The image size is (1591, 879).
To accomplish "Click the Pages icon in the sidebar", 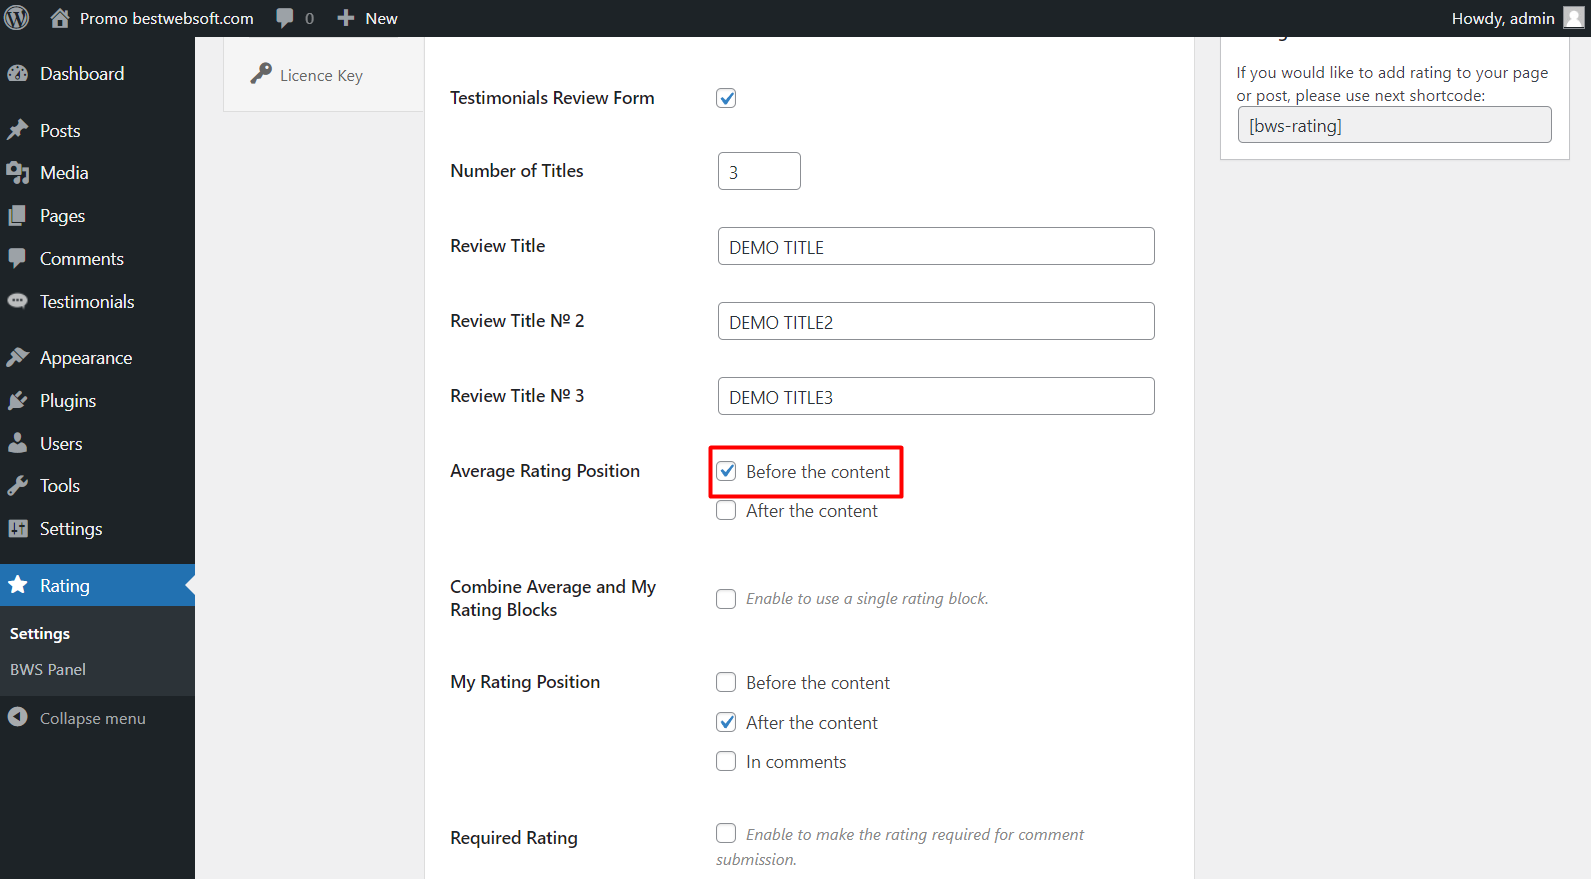I will click(18, 215).
